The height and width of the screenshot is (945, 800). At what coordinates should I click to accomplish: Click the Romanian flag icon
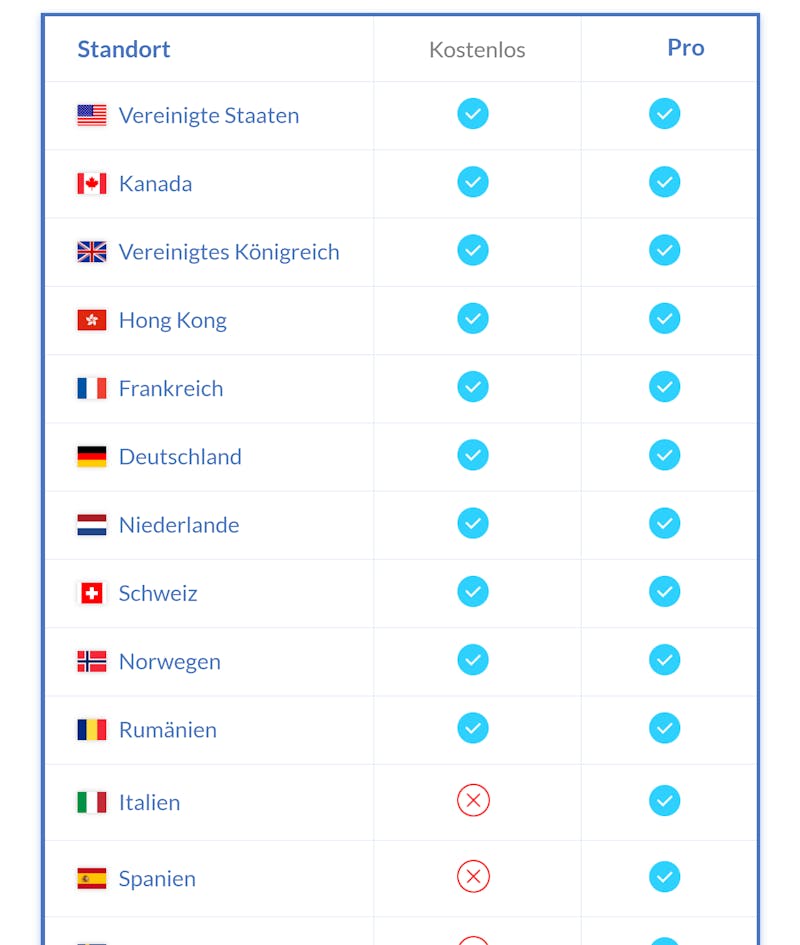click(x=92, y=729)
